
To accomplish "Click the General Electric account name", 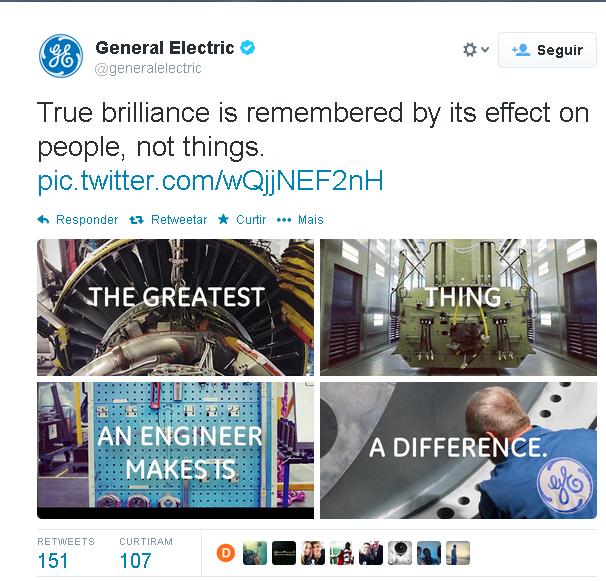I will pyautogui.click(x=165, y=48).
